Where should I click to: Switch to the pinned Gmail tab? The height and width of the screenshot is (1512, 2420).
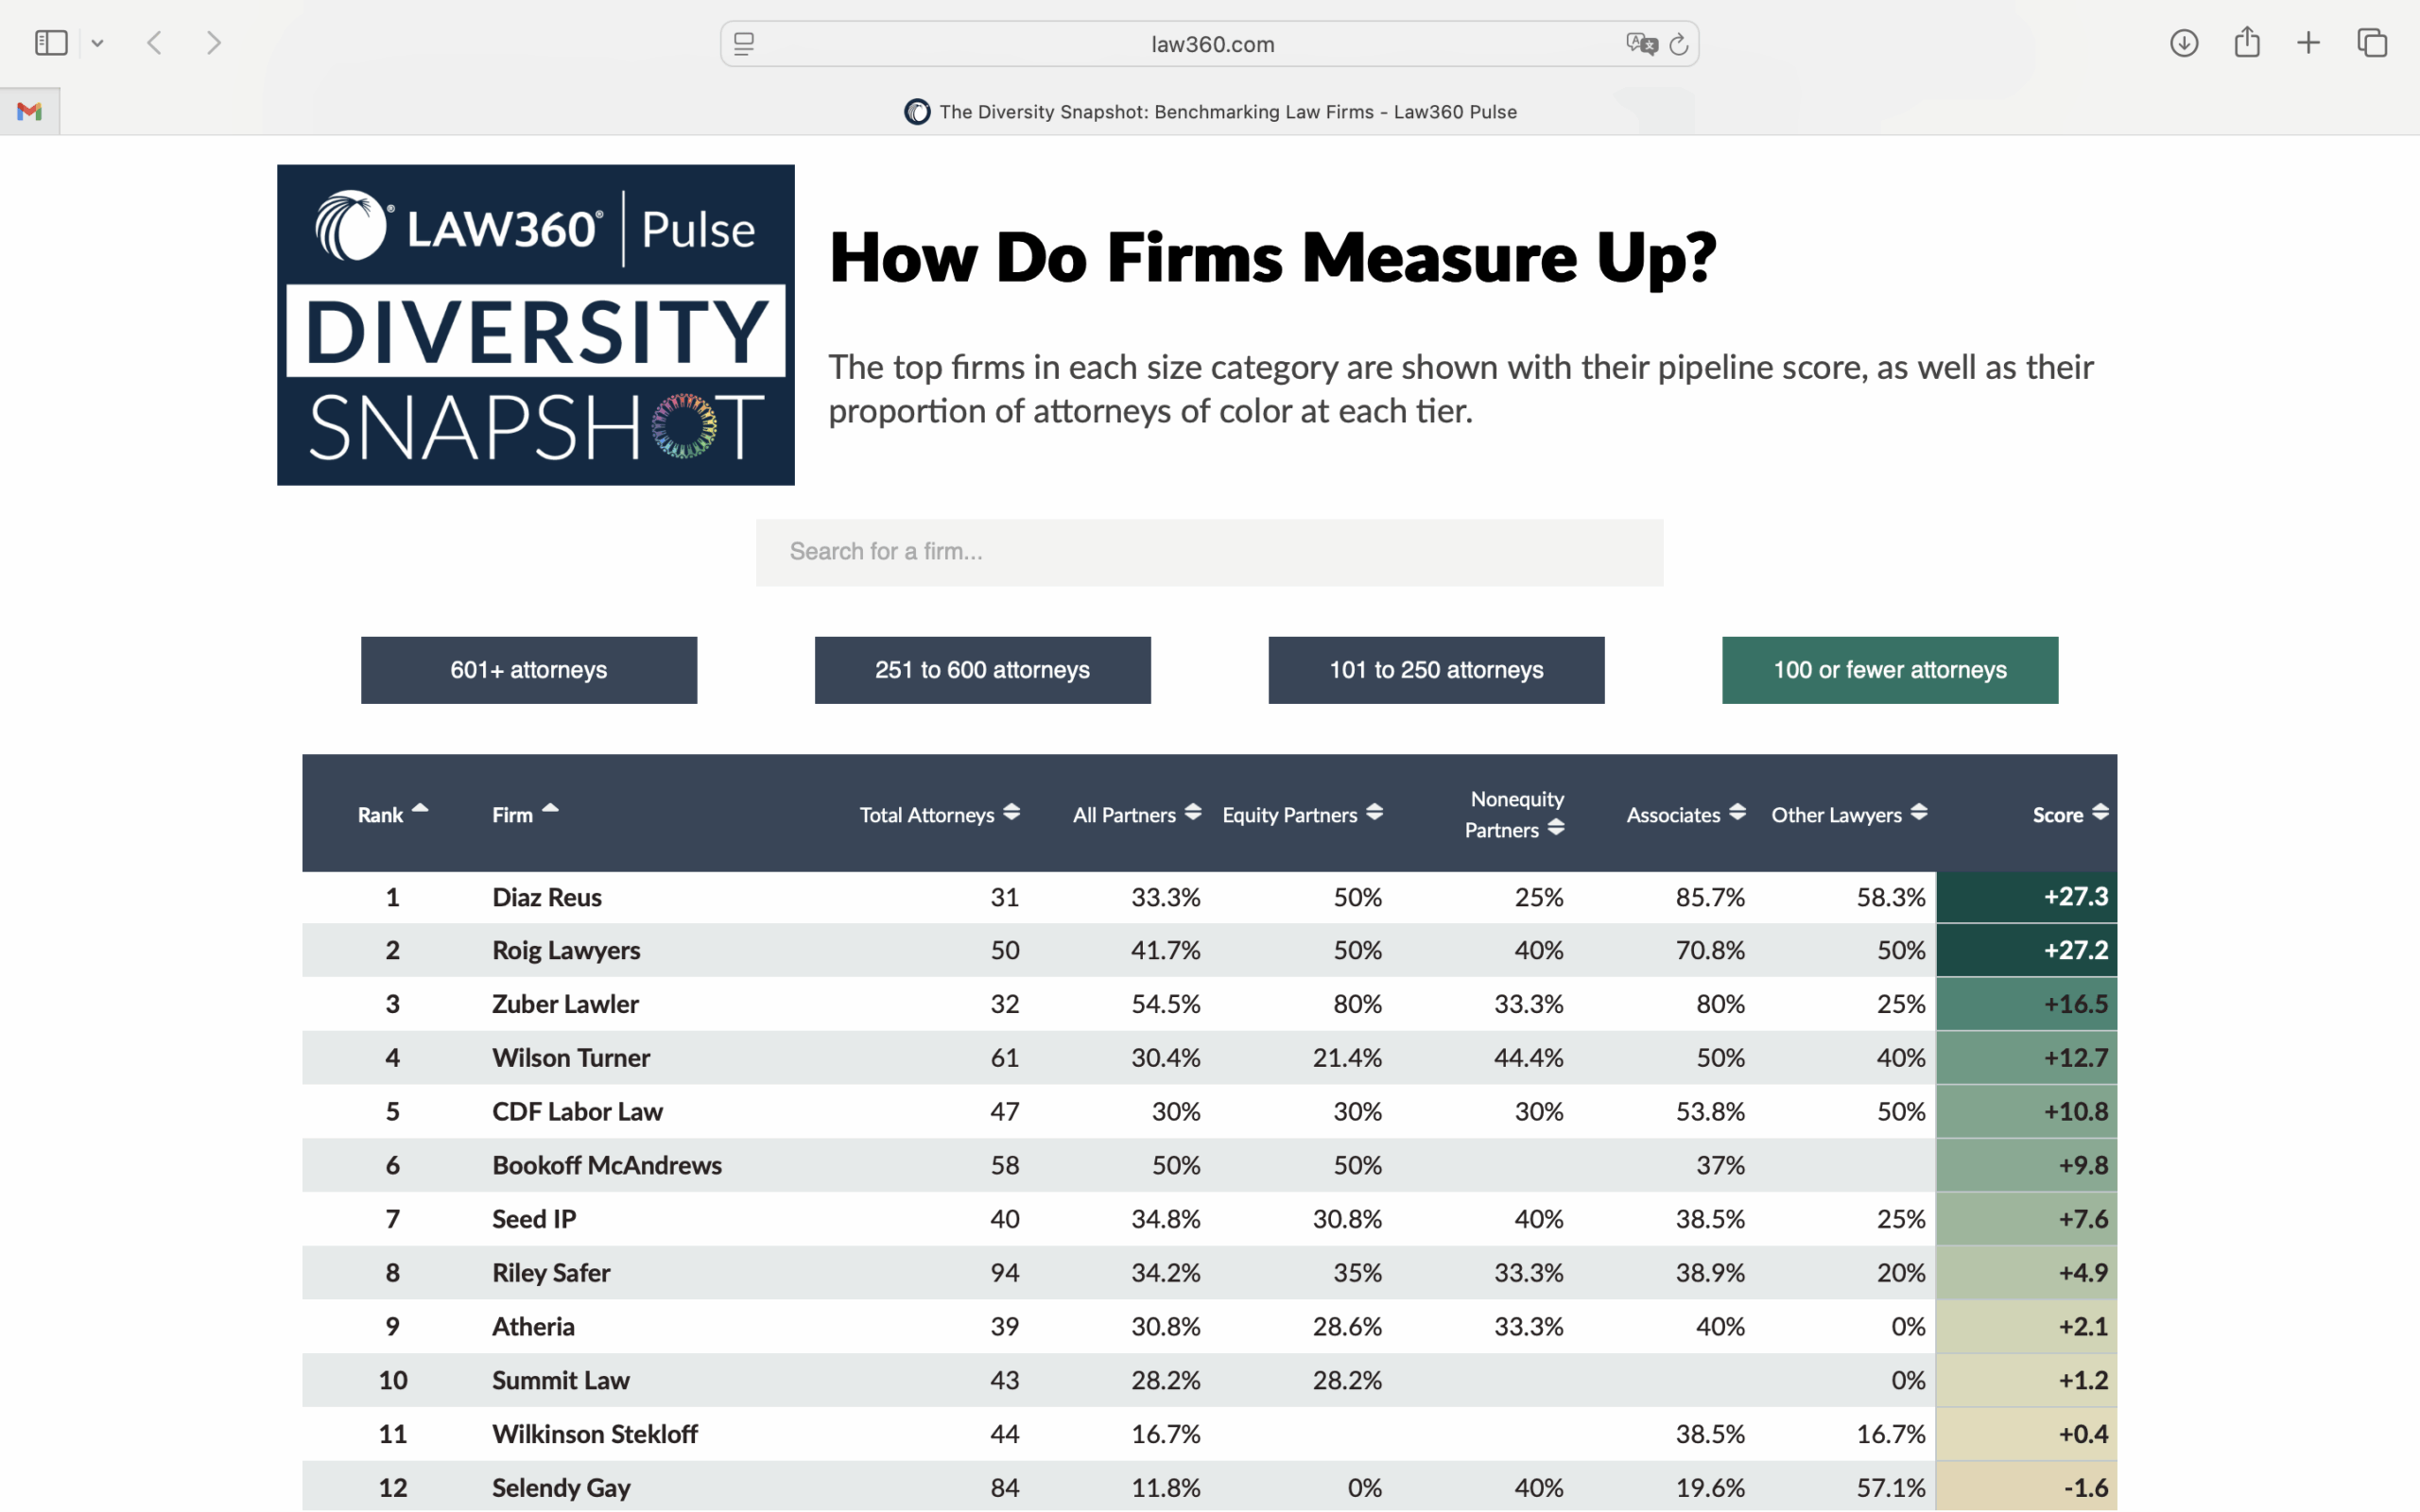[30, 111]
